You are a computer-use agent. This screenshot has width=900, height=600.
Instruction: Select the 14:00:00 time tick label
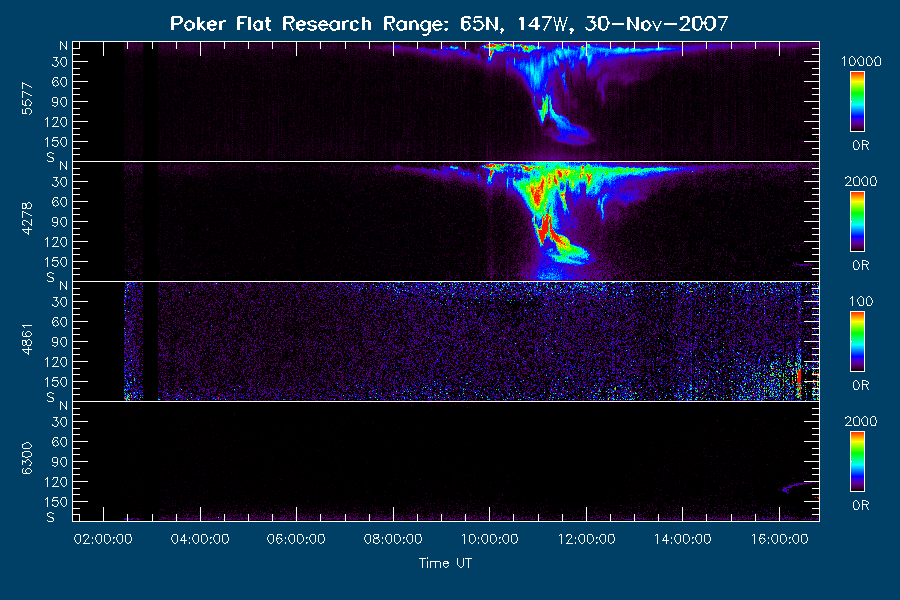[x=682, y=539]
